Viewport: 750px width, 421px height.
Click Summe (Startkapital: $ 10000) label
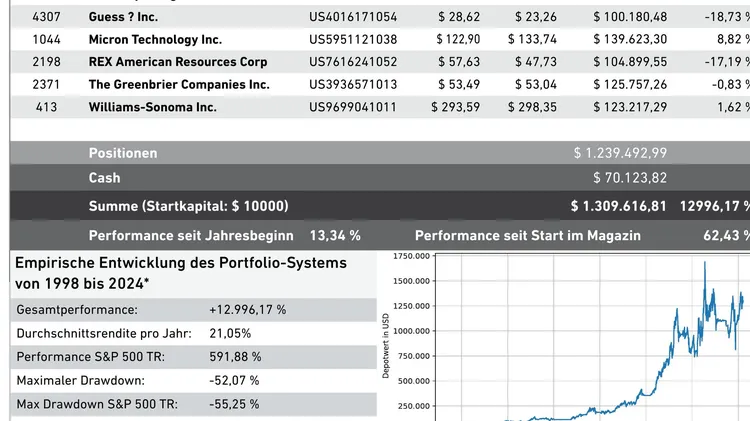pyautogui.click(x=188, y=206)
